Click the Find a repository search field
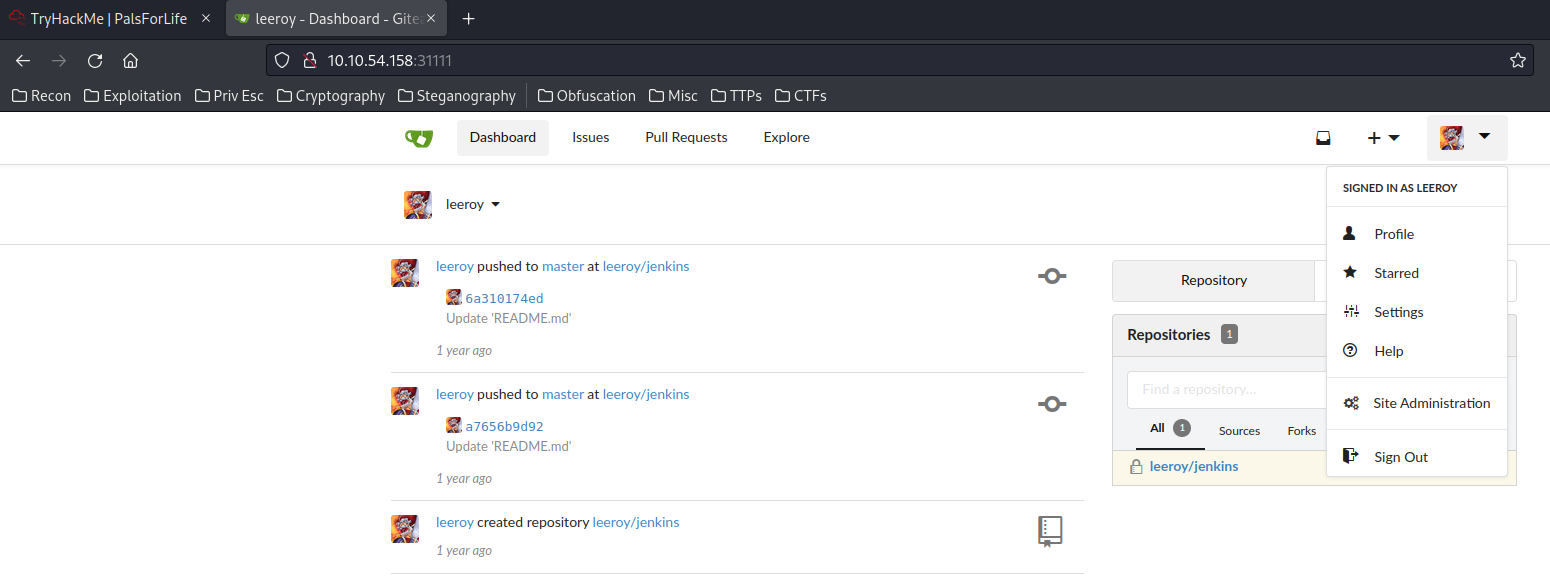Viewport: 1550px width, 587px height. (x=1226, y=389)
